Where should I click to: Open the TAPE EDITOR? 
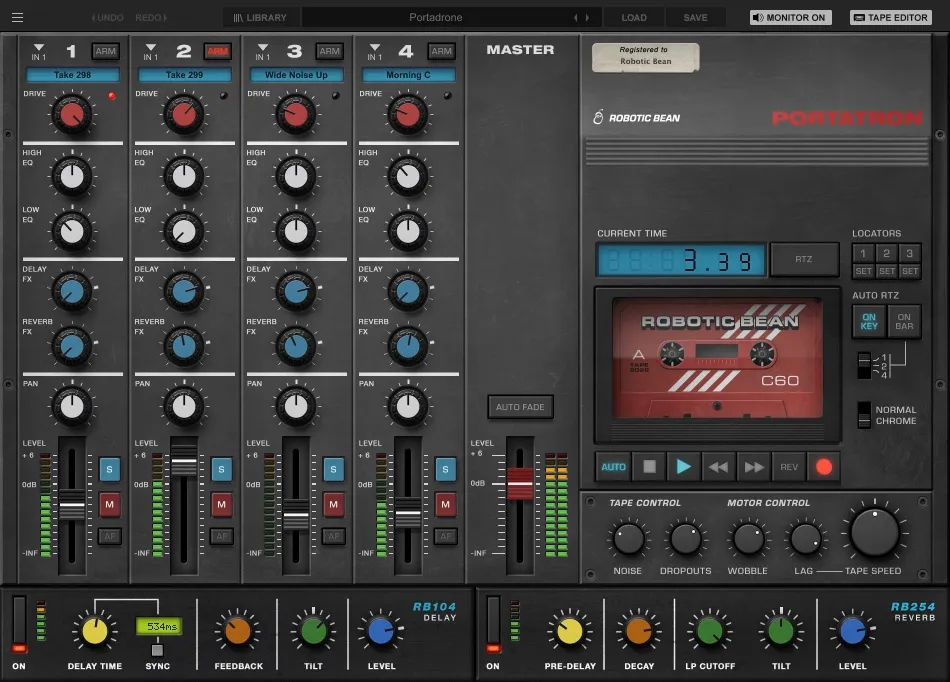coord(891,18)
